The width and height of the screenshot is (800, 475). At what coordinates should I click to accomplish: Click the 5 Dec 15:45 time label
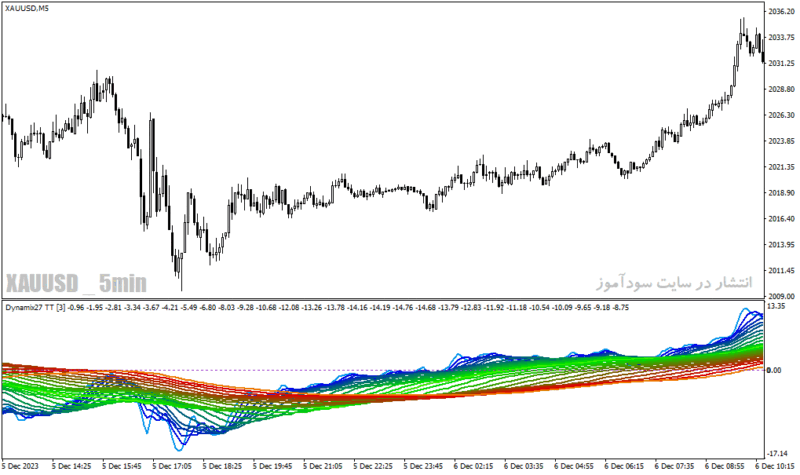pos(121,466)
